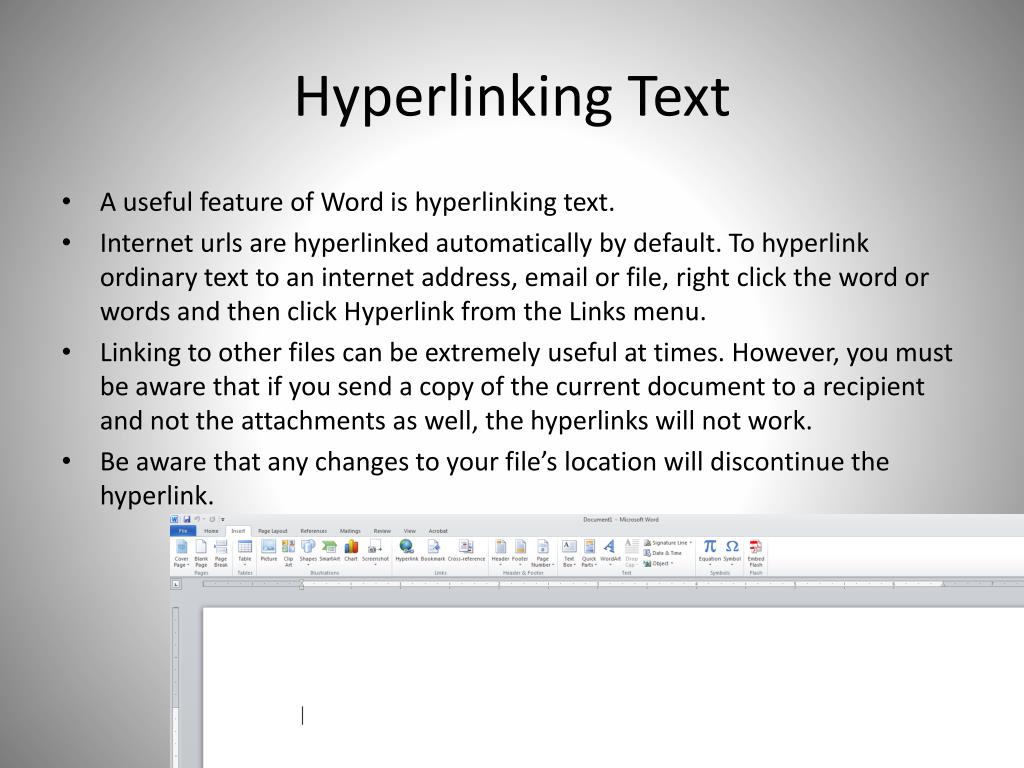Viewport: 1024px width, 768px height.
Task: Click the Hyperlink button in Links group
Action: pos(407,551)
